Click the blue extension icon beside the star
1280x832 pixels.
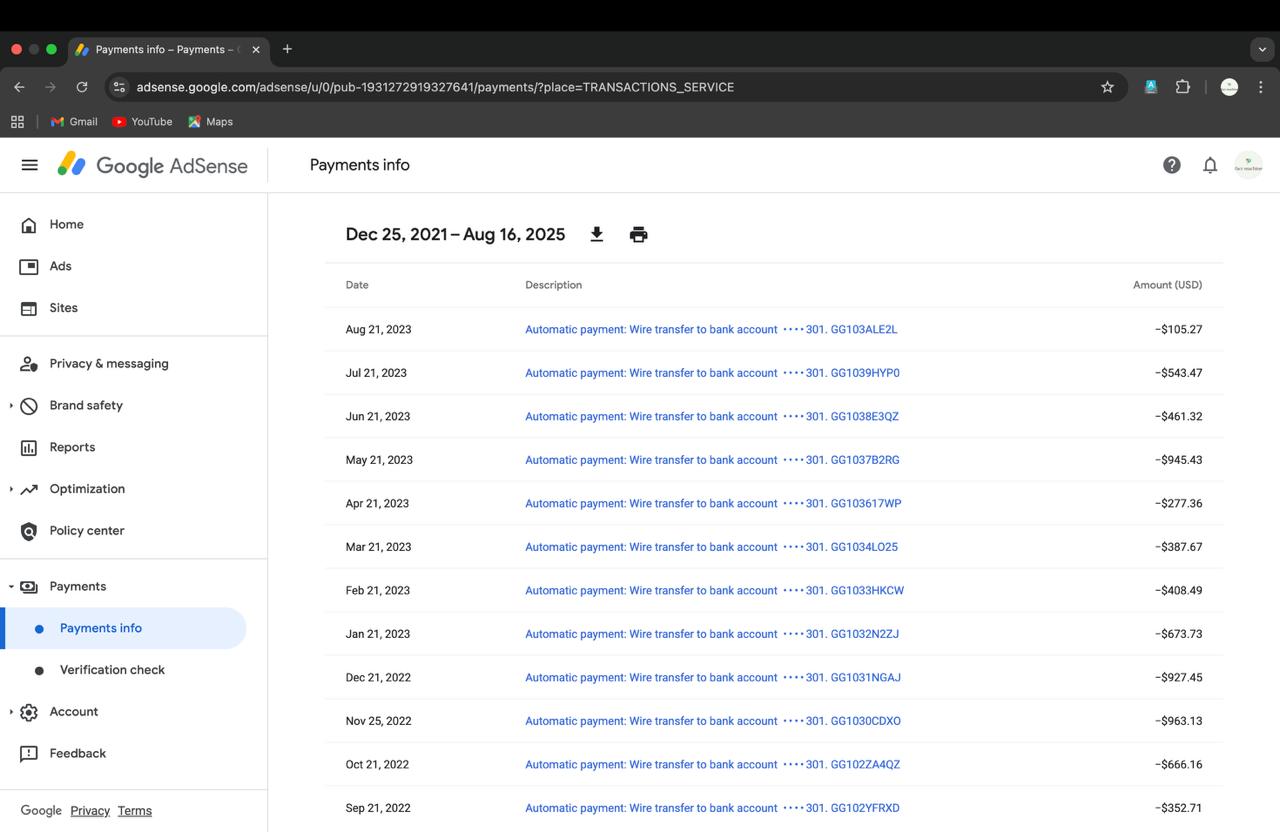click(1151, 87)
